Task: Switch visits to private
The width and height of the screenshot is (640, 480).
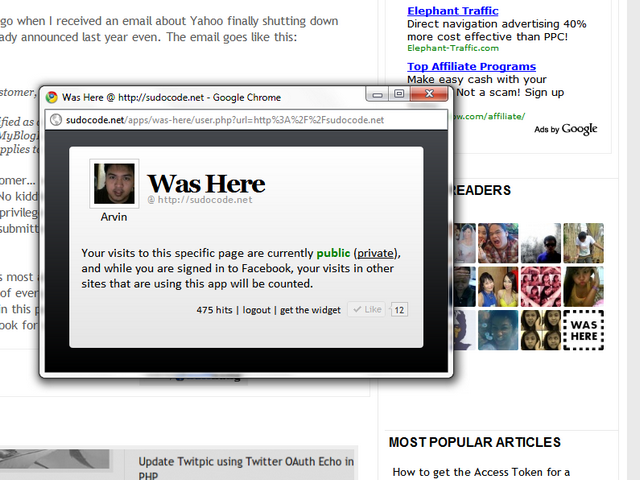Action: point(376,253)
